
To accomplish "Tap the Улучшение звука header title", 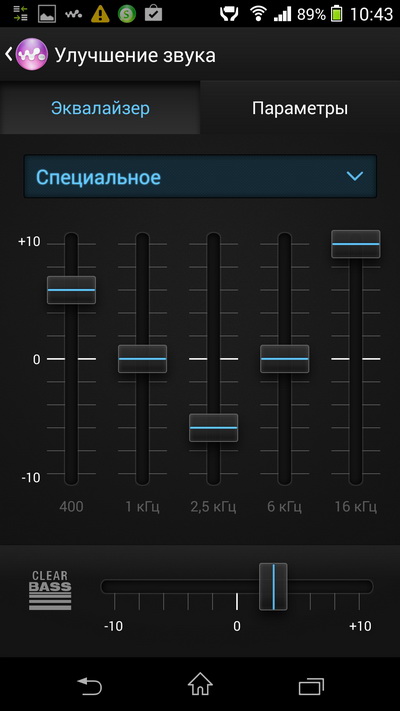I will click(135, 55).
